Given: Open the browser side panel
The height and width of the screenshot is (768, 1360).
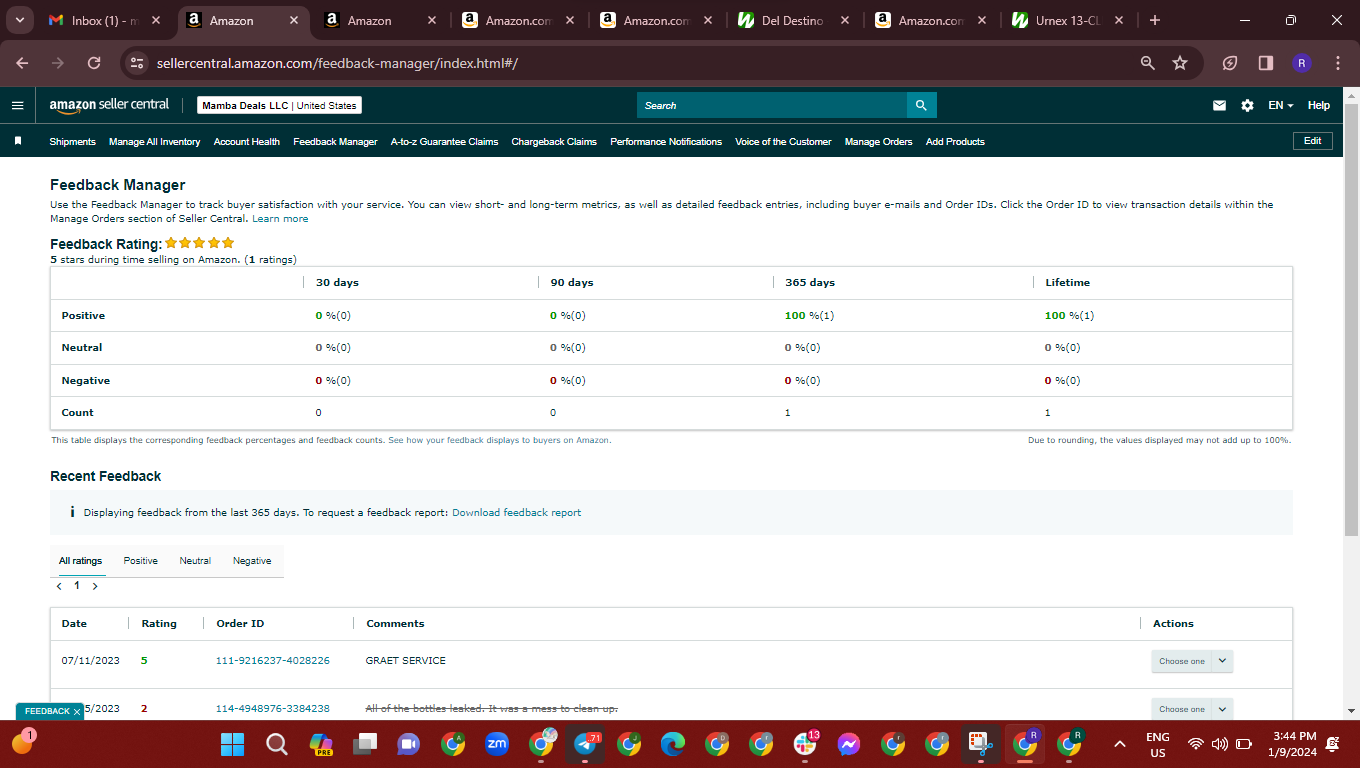Looking at the screenshot, I should point(1266,63).
